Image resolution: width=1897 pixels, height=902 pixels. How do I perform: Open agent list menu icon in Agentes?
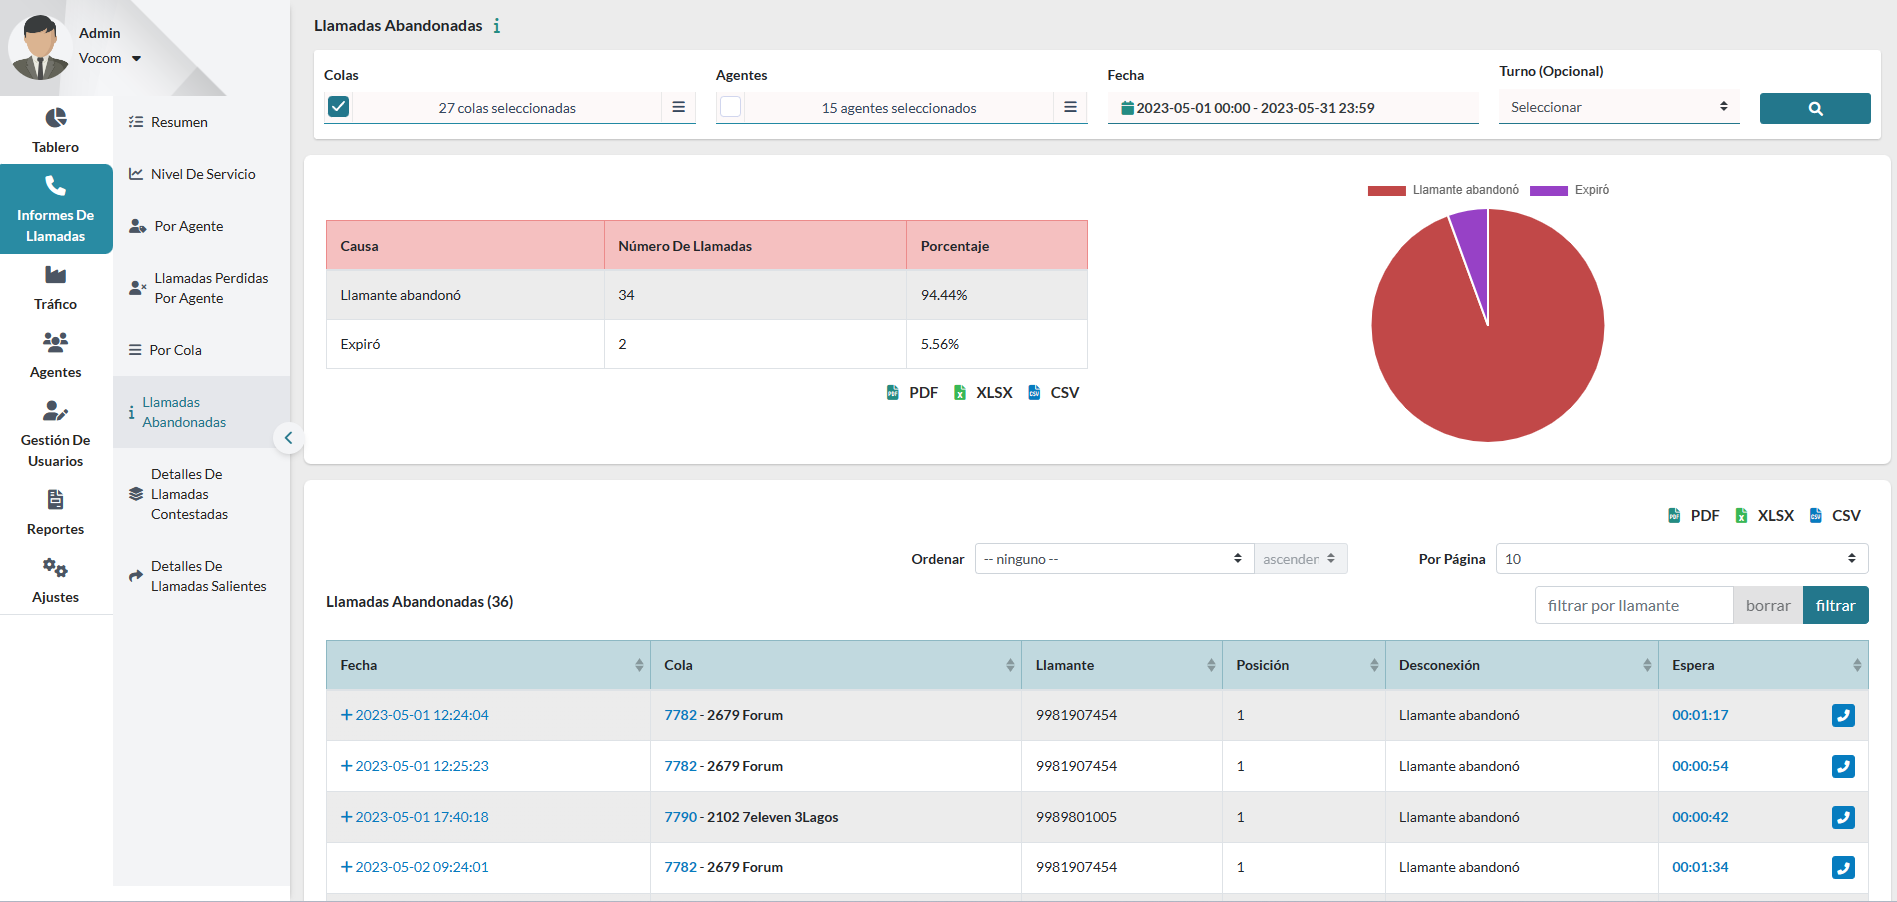click(1070, 108)
